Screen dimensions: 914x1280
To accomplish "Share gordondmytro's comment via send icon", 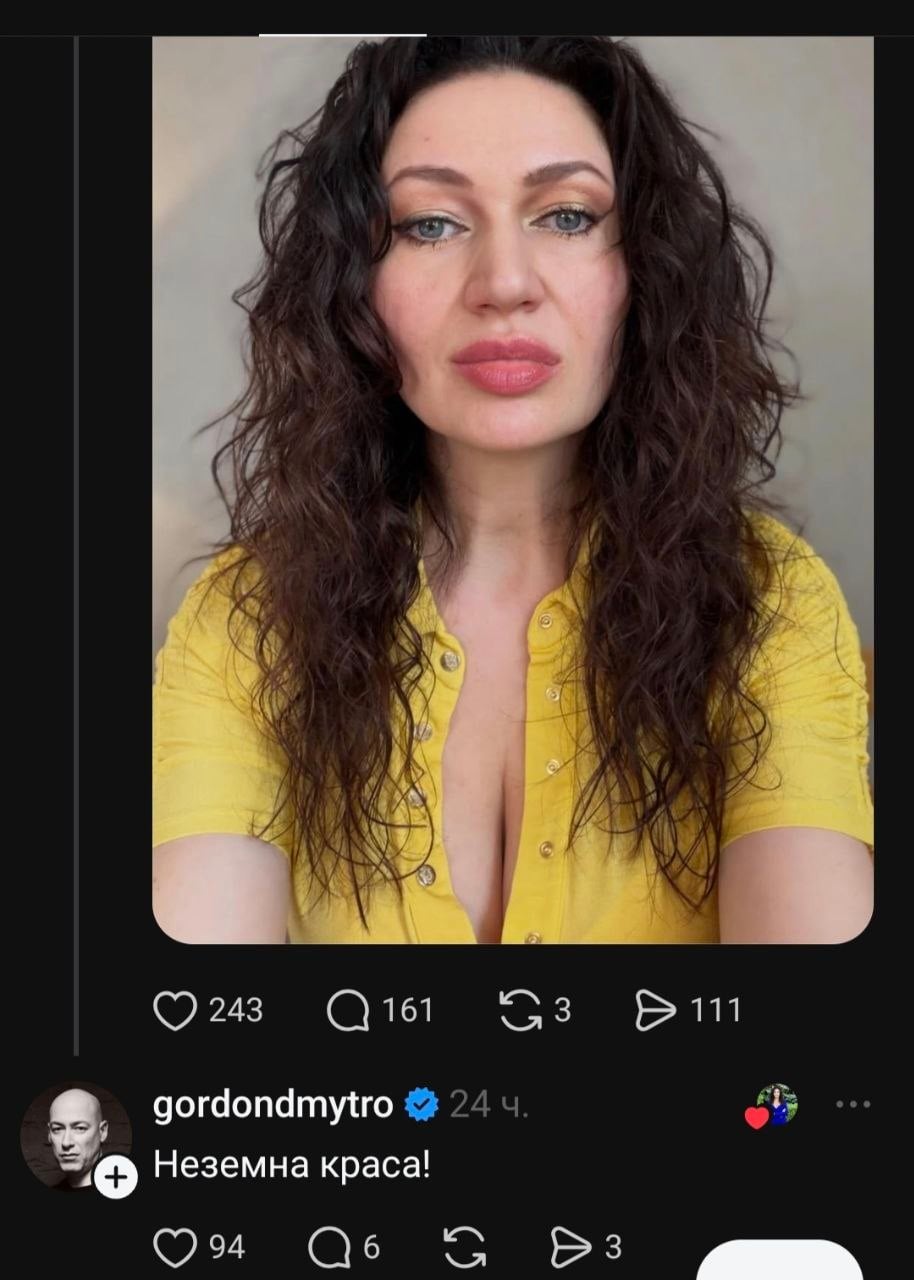I will coord(572,1247).
